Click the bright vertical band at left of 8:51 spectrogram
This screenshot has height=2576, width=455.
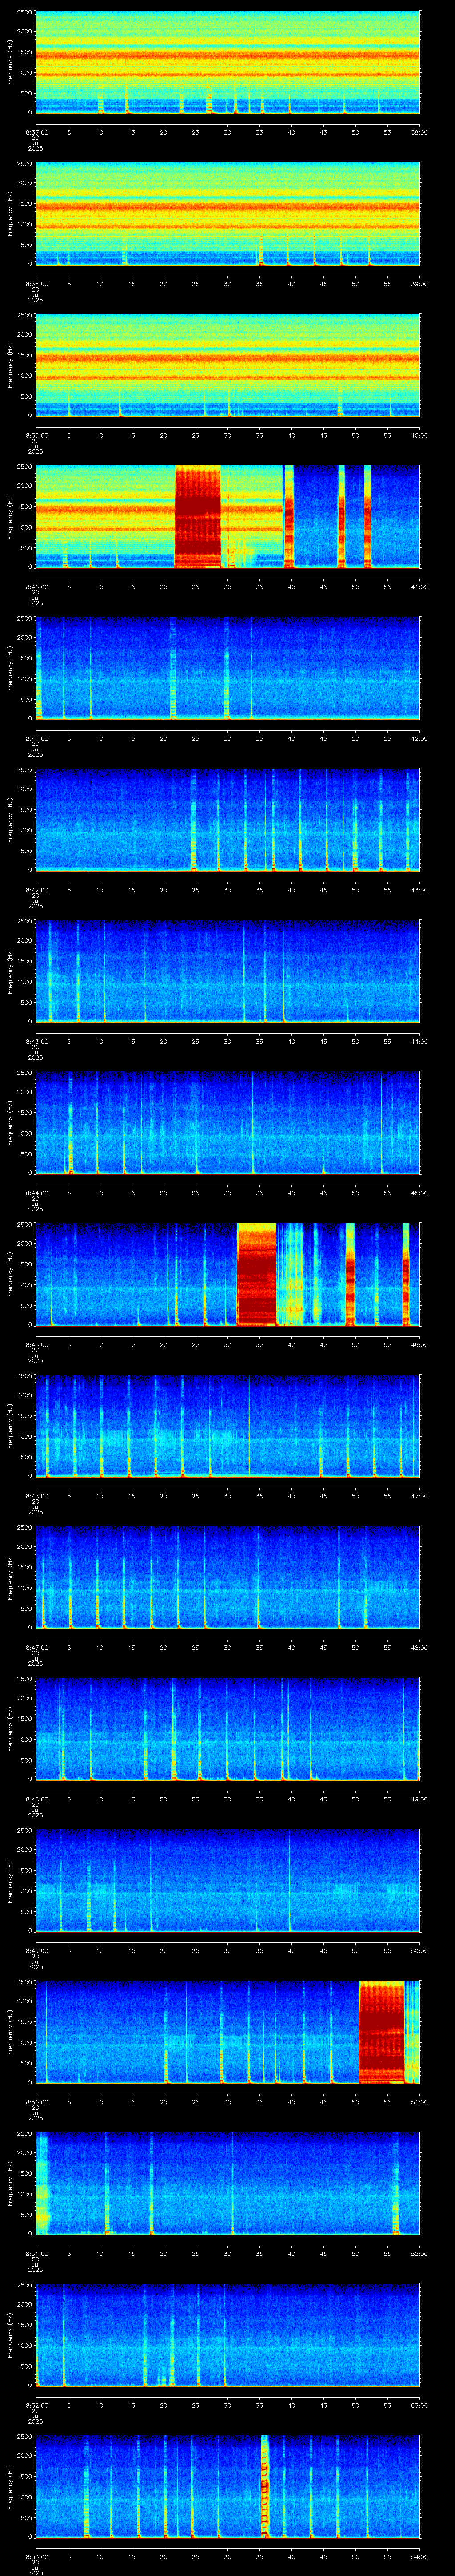pyautogui.click(x=42, y=2183)
